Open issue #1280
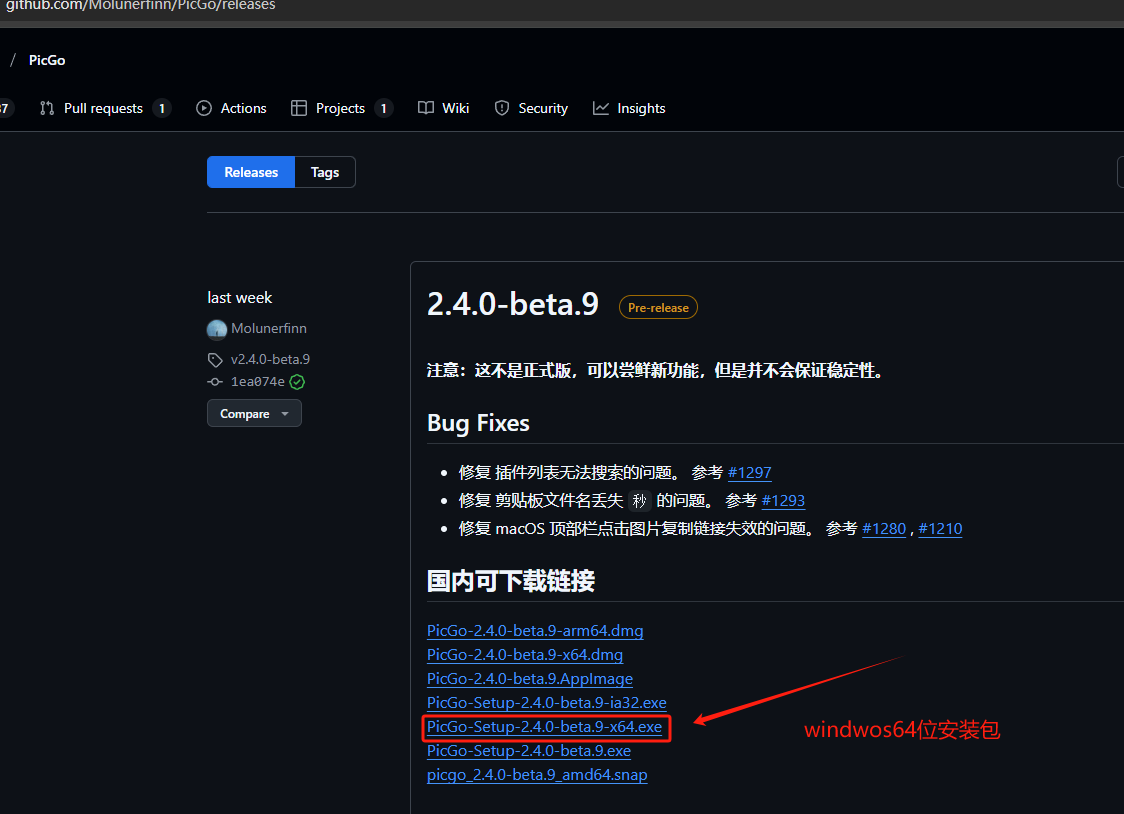The width and height of the screenshot is (1124, 814). pyautogui.click(x=884, y=529)
